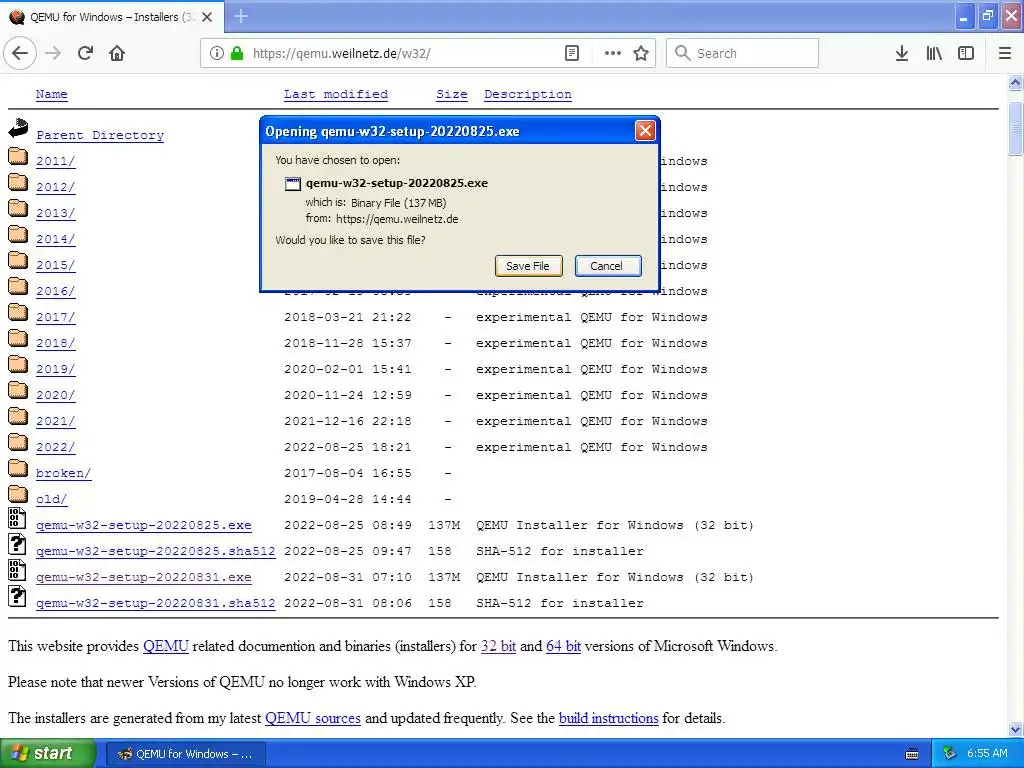Image resolution: width=1024 pixels, height=768 pixels.
Task: Select QEMU for Windows taskbar button
Action: (185, 754)
